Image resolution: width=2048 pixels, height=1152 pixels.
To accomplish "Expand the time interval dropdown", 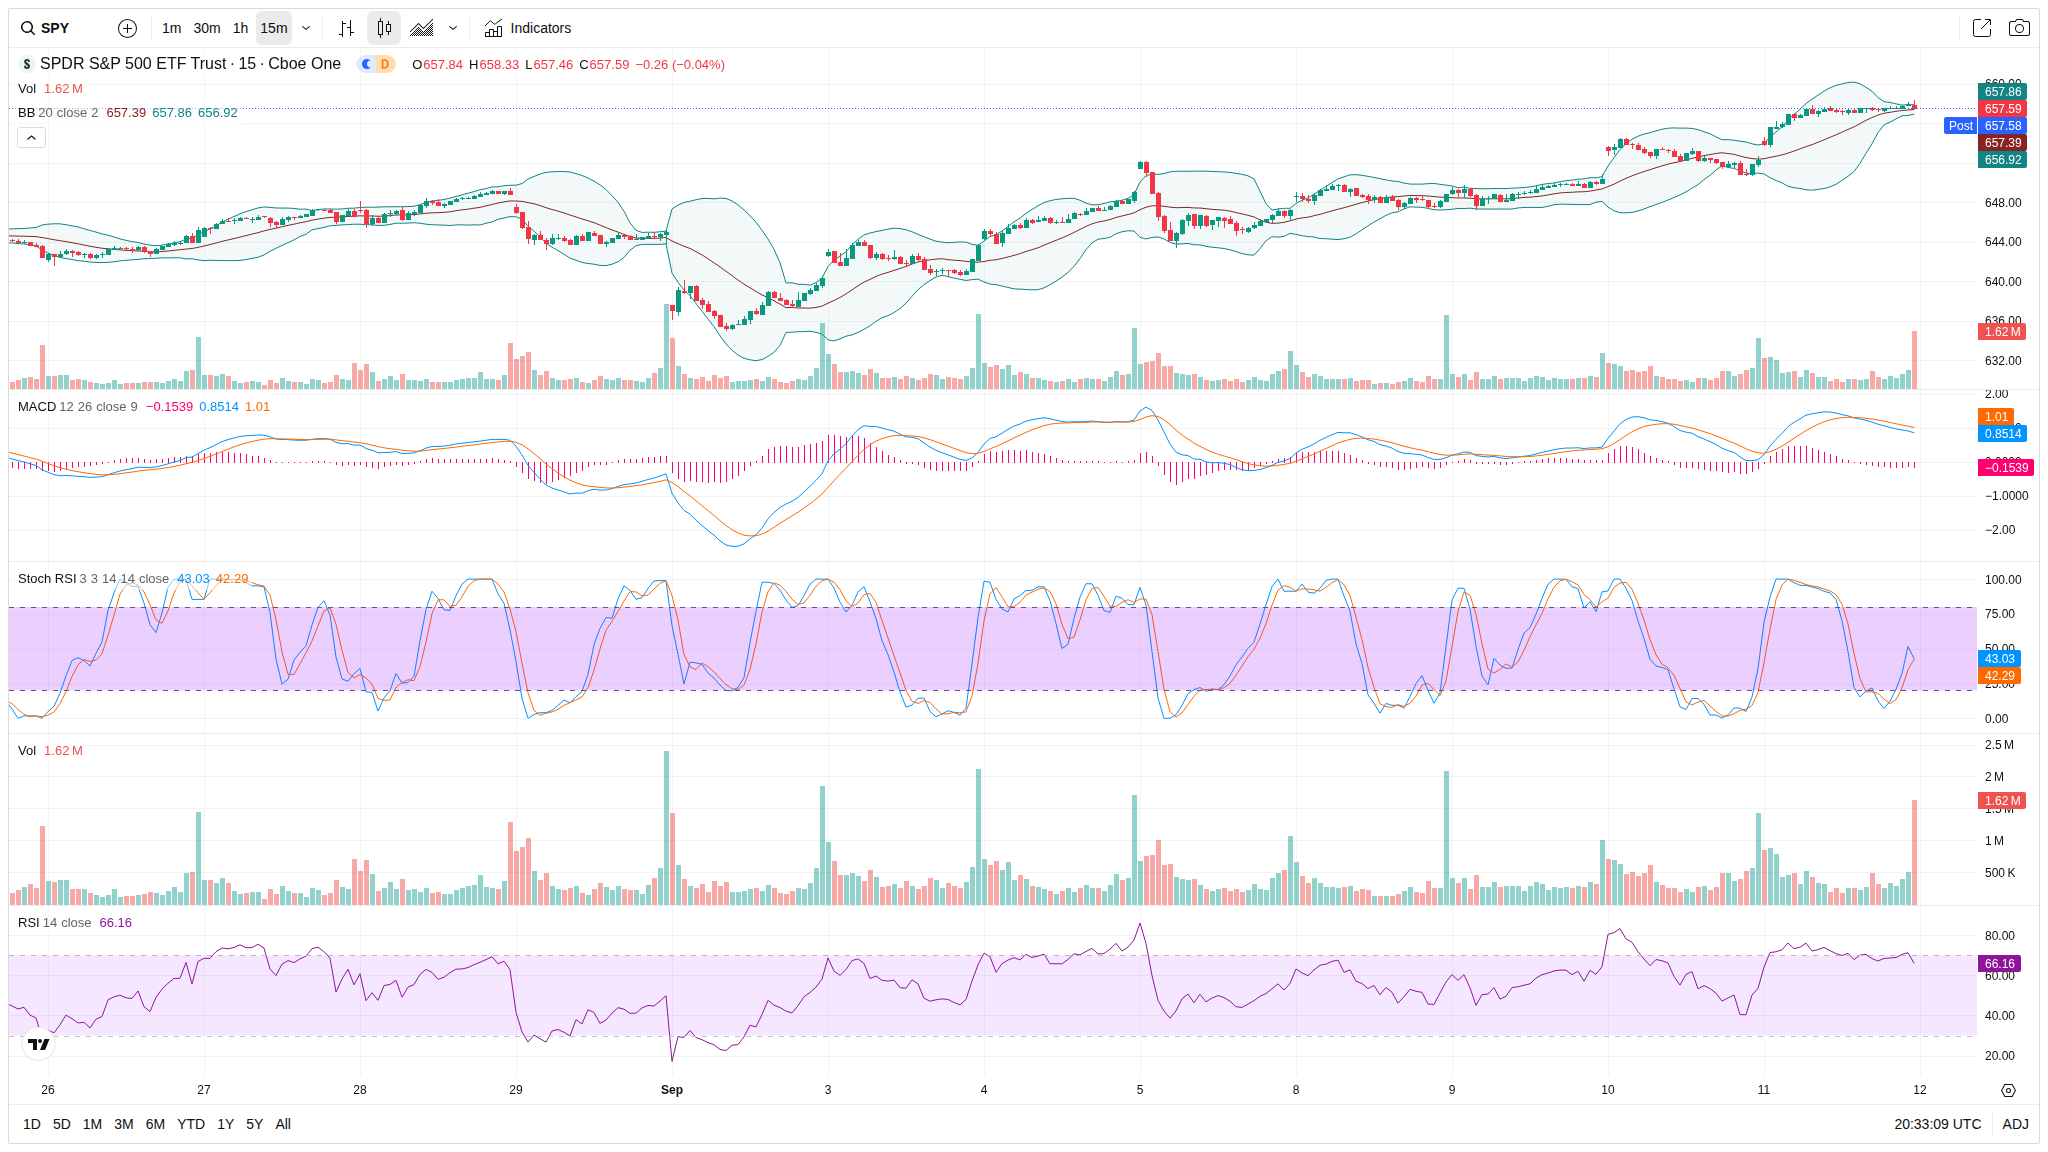I will (306, 28).
